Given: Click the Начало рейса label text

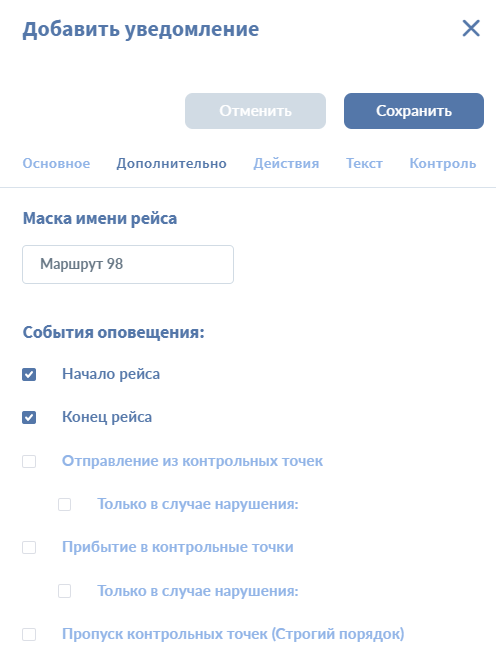Looking at the screenshot, I should point(111,374).
